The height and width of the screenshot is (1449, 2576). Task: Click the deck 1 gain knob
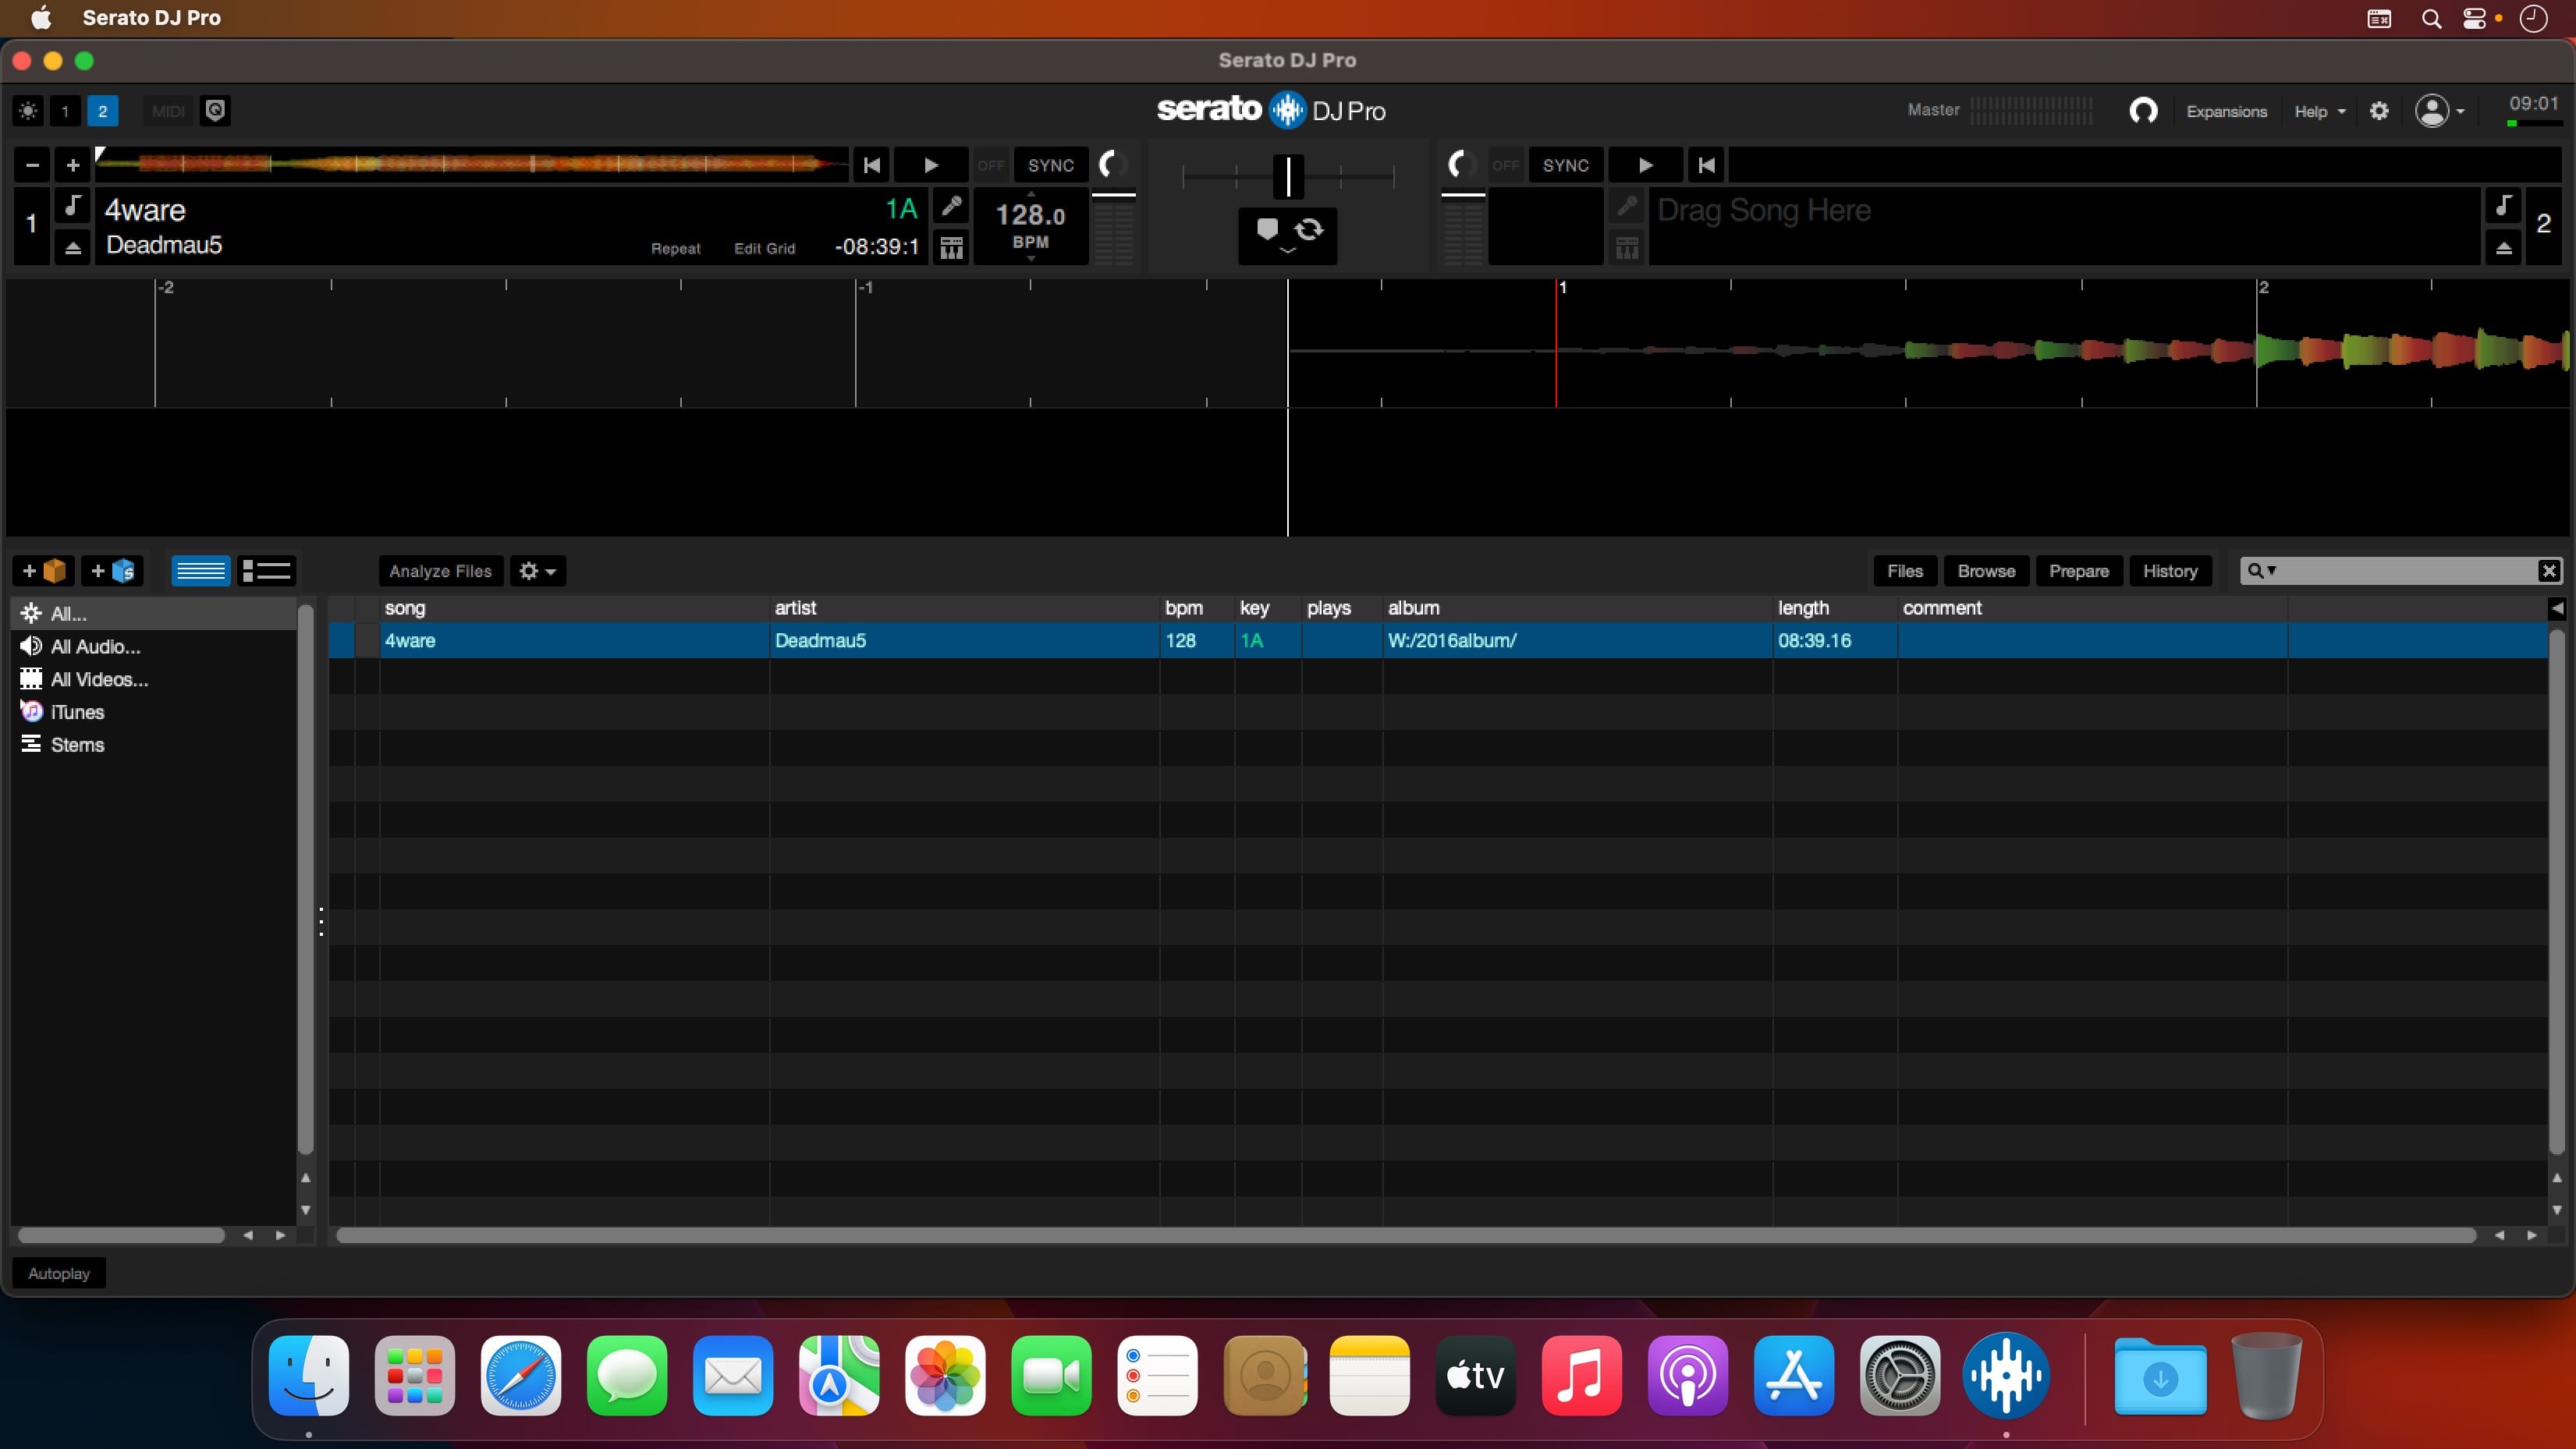click(1113, 165)
